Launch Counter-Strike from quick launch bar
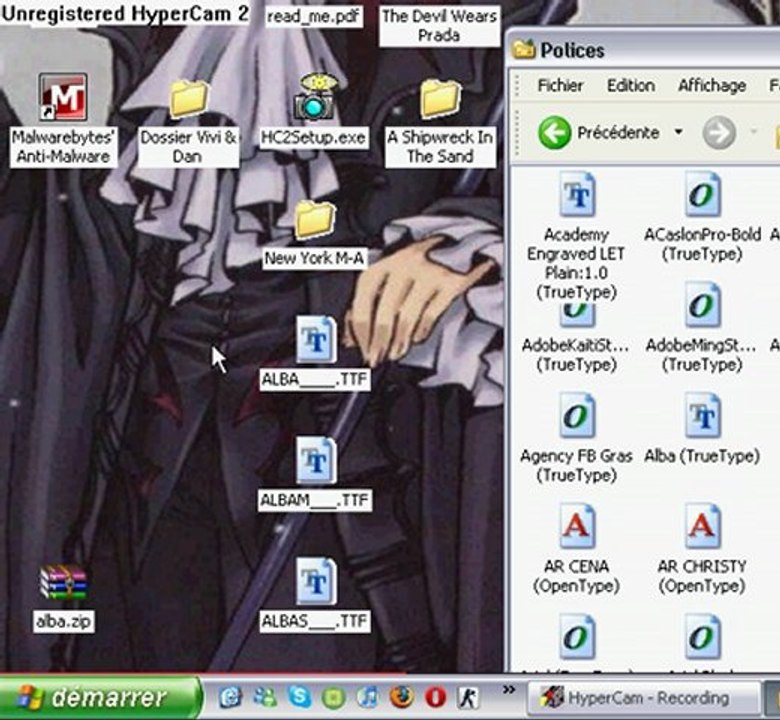780x720 pixels. pos(468,698)
